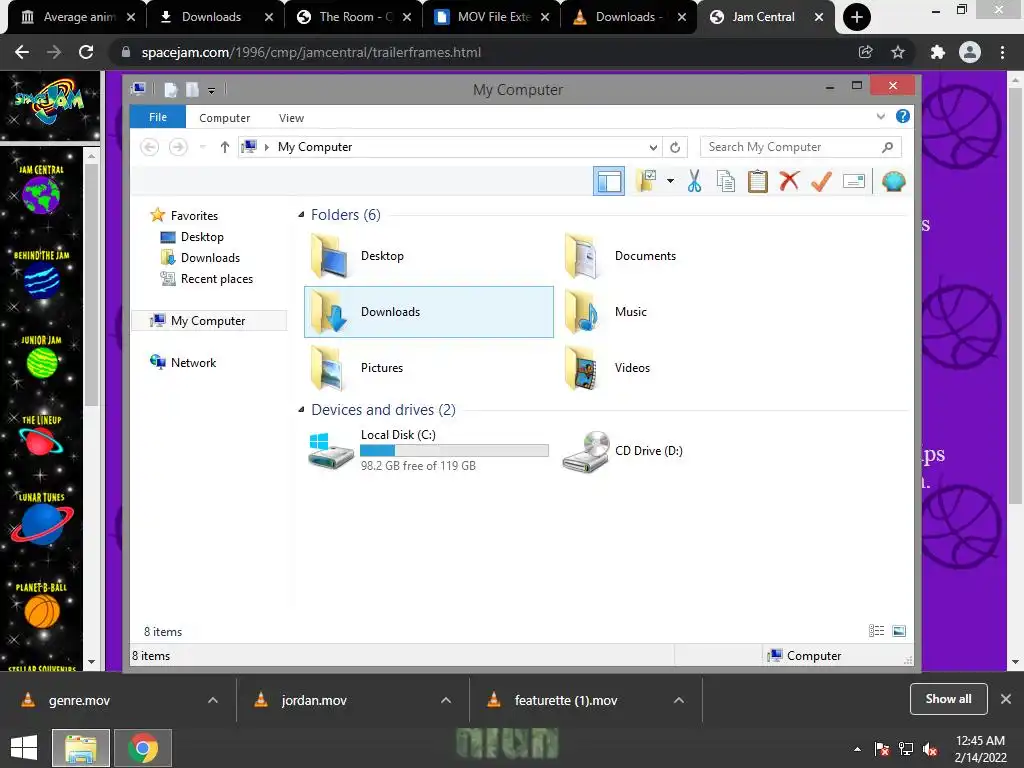Click the Windows Start button
The width and height of the screenshot is (1024, 768).
click(x=24, y=748)
